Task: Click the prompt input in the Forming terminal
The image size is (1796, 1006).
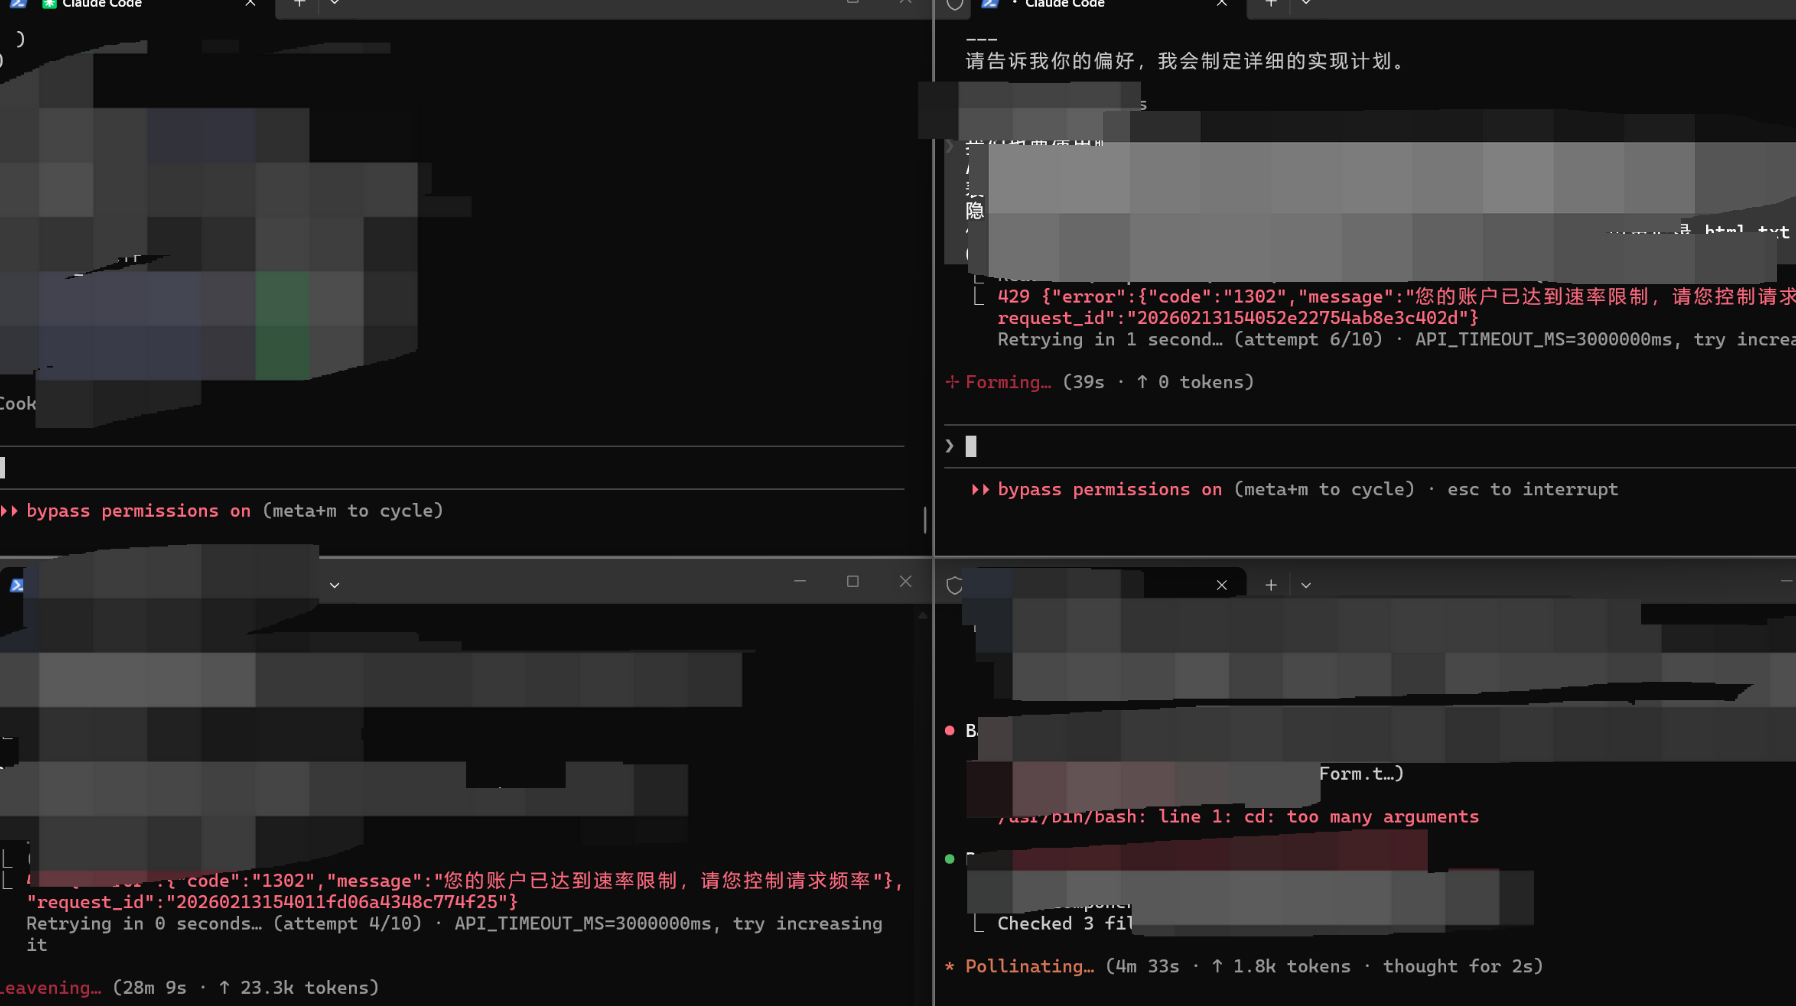Action: point(1300,446)
